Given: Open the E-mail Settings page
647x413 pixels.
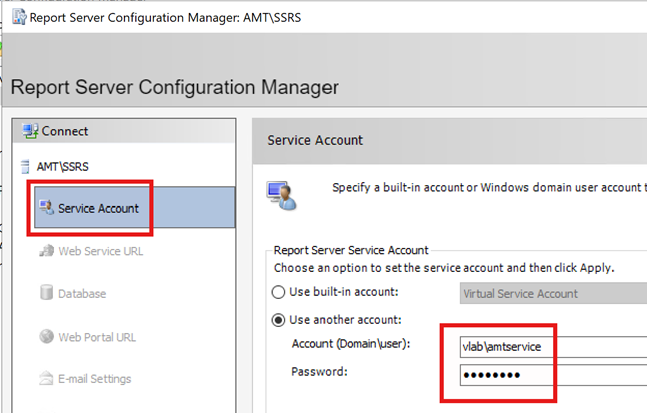Looking at the screenshot, I should pos(94,379).
